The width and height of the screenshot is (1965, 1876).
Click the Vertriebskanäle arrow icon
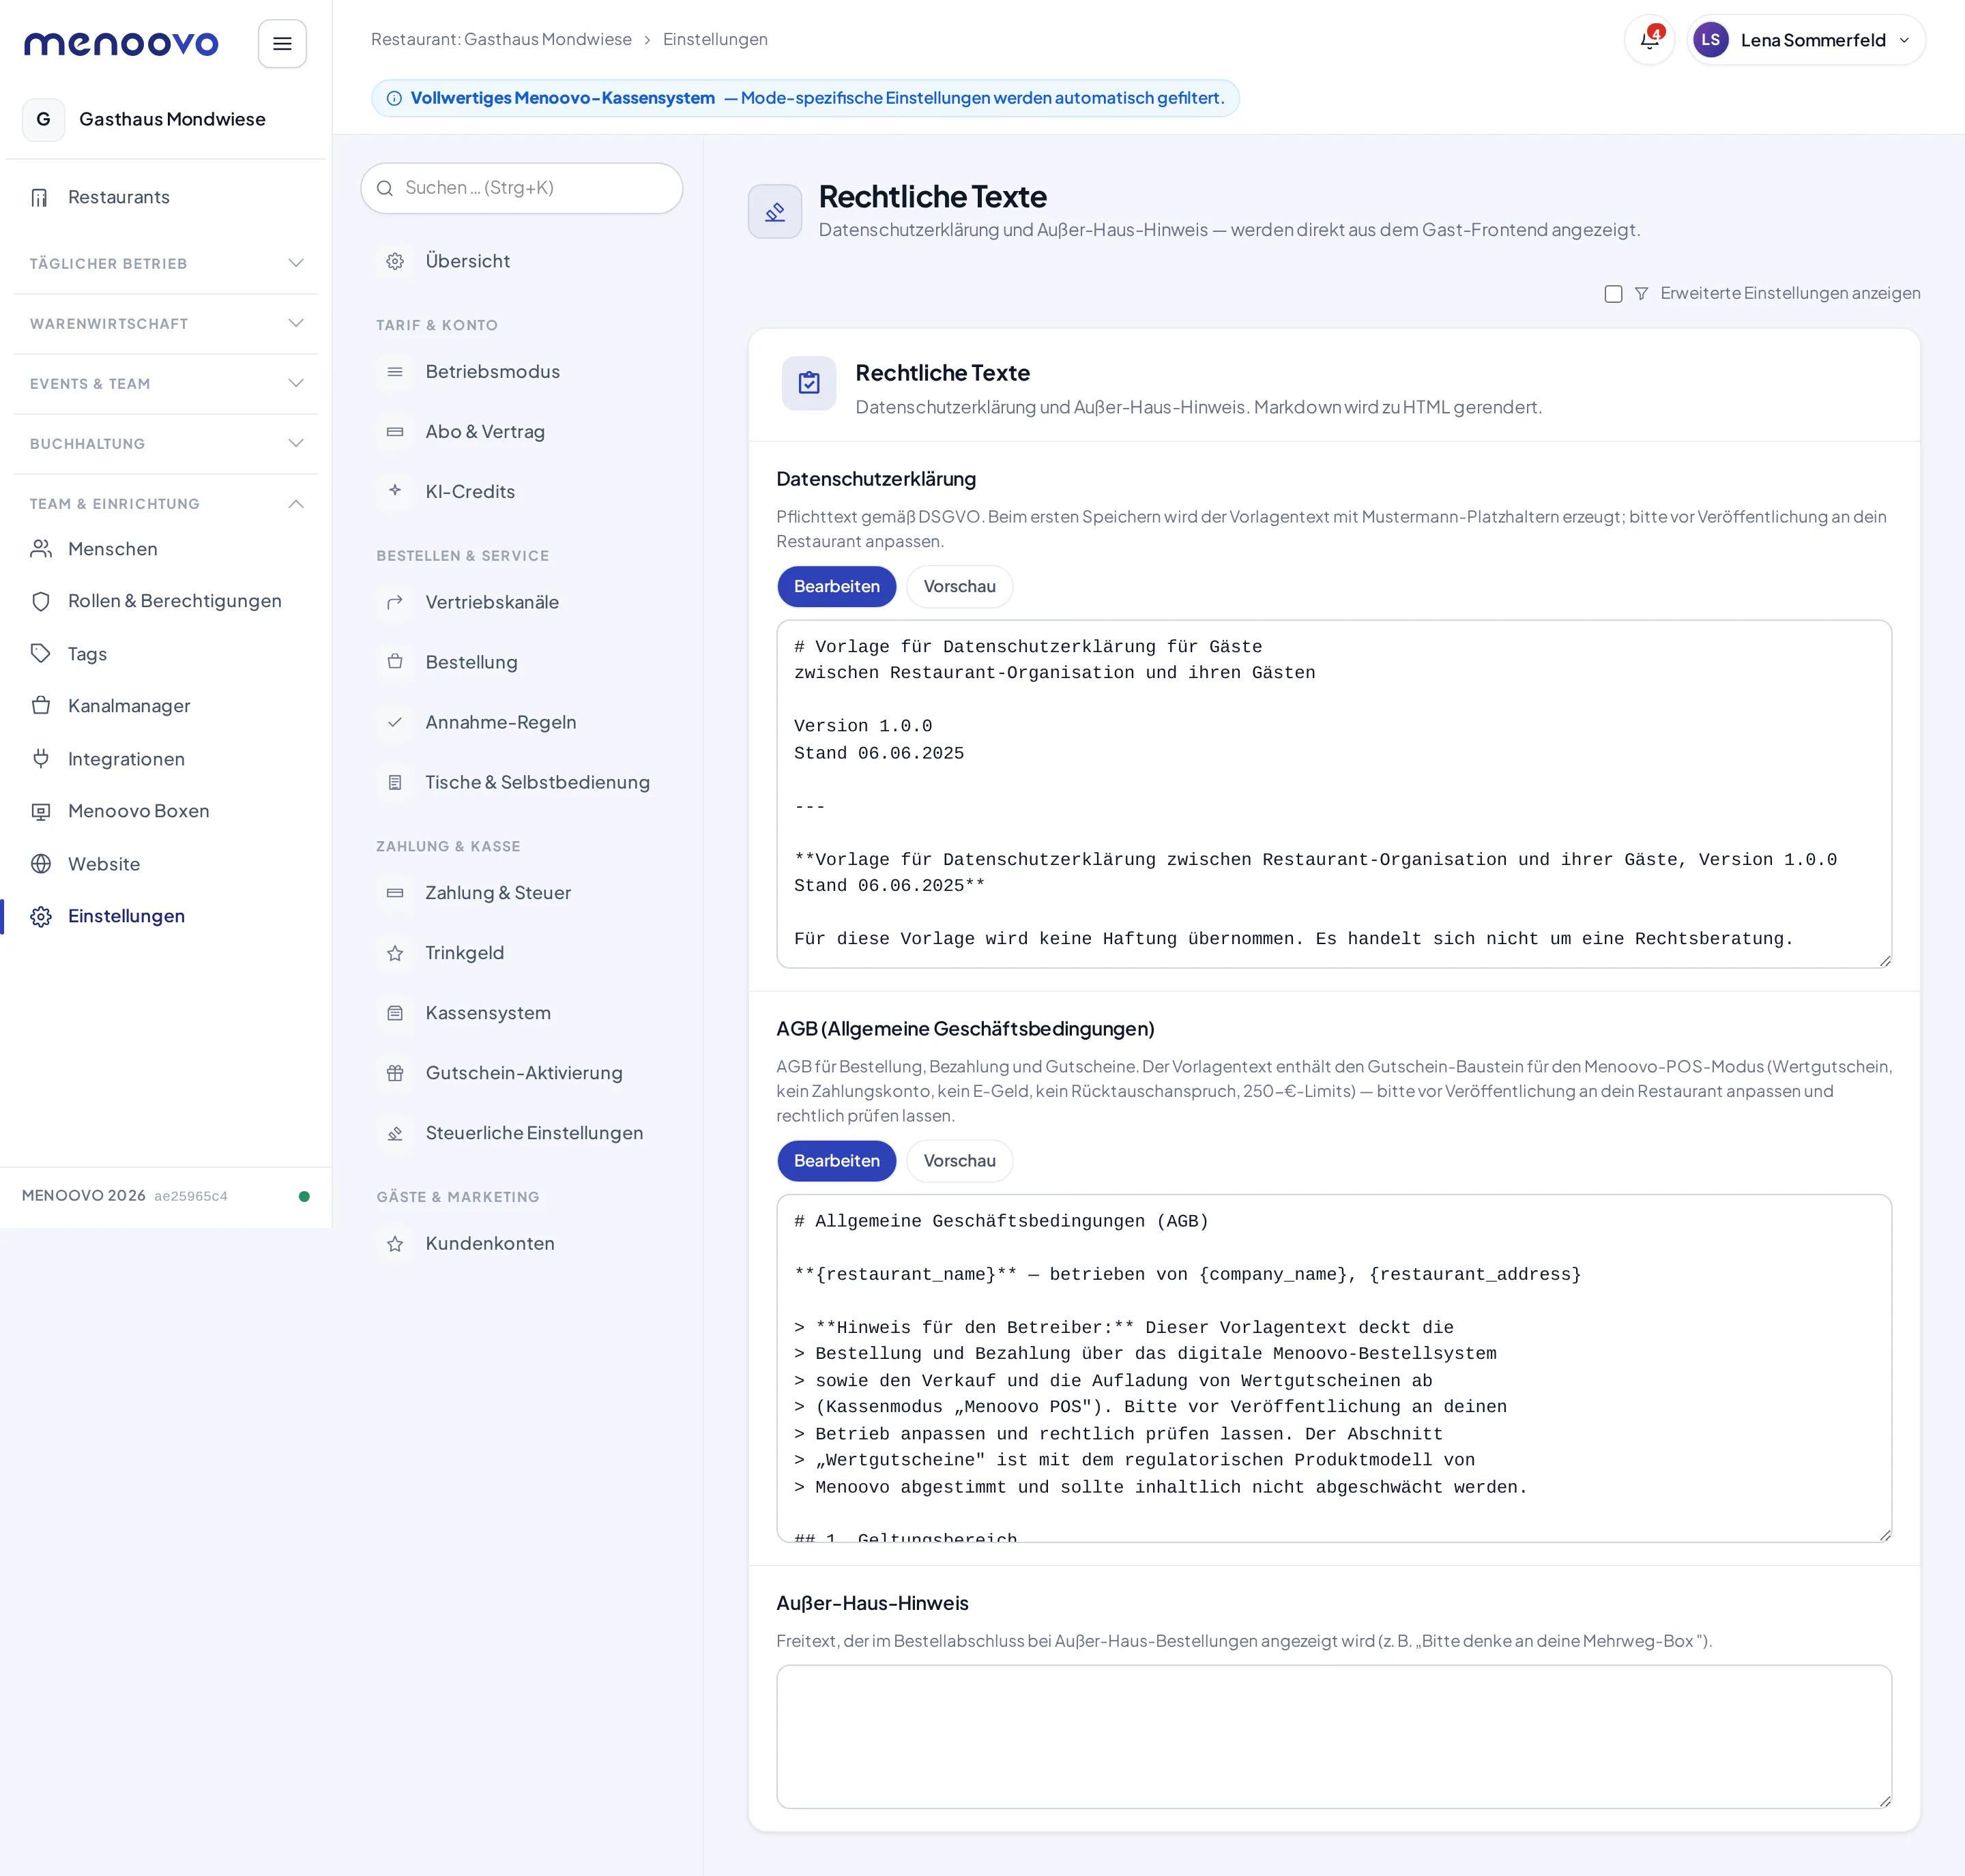[395, 602]
